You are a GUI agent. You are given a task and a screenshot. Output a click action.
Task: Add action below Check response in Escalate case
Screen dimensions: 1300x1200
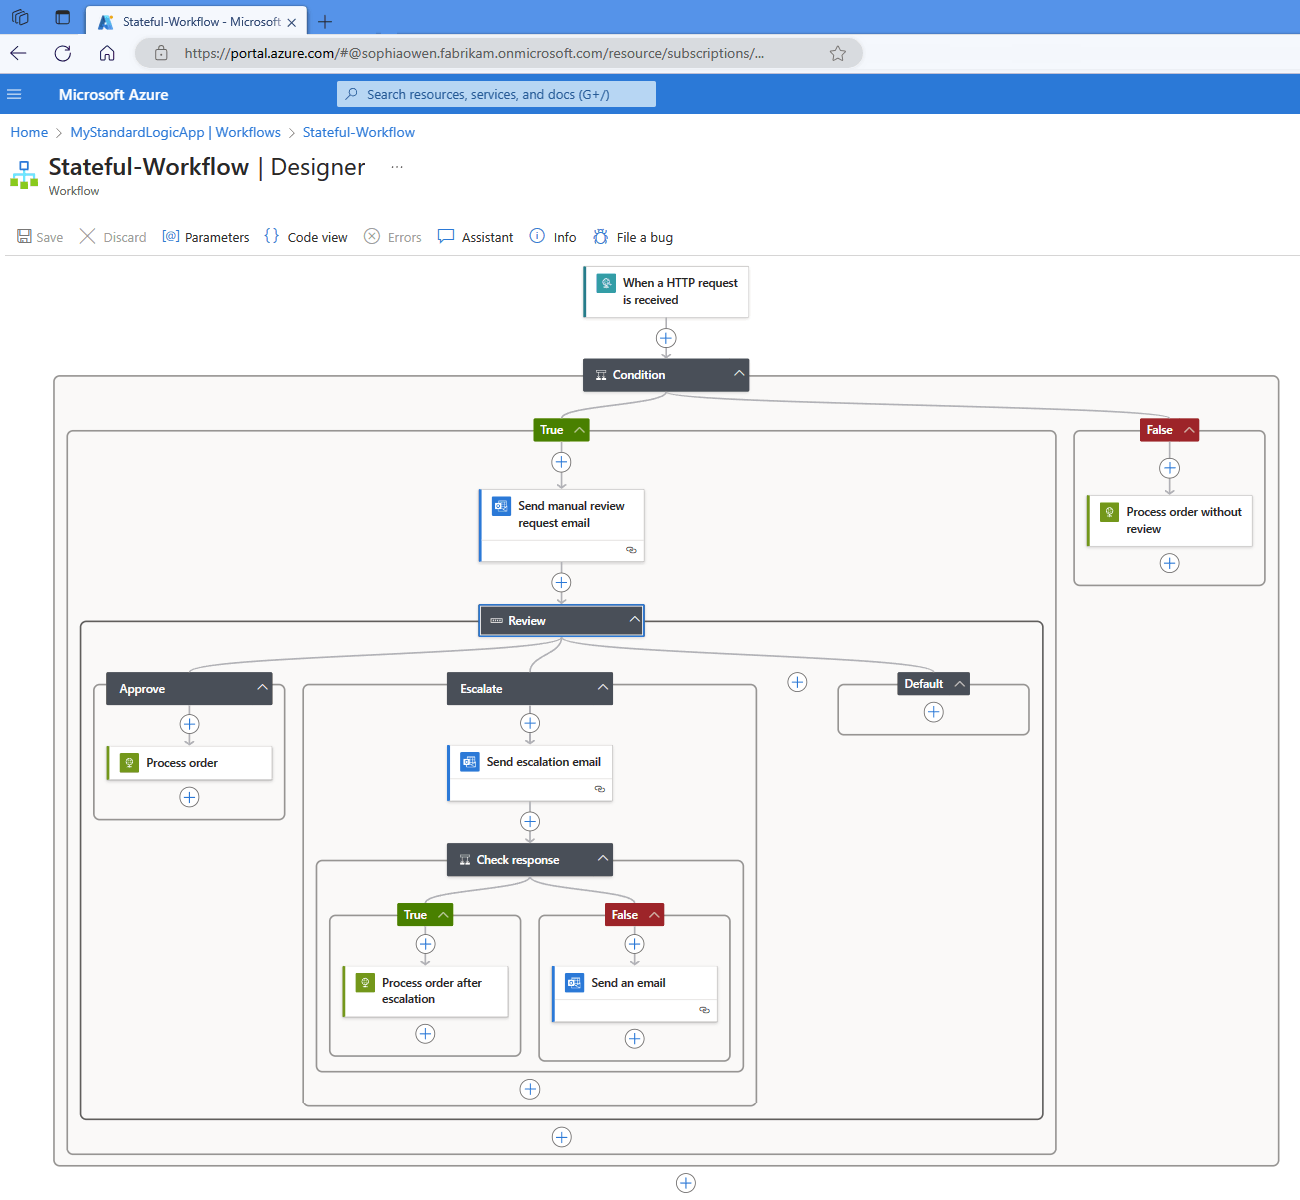pyautogui.click(x=530, y=1089)
